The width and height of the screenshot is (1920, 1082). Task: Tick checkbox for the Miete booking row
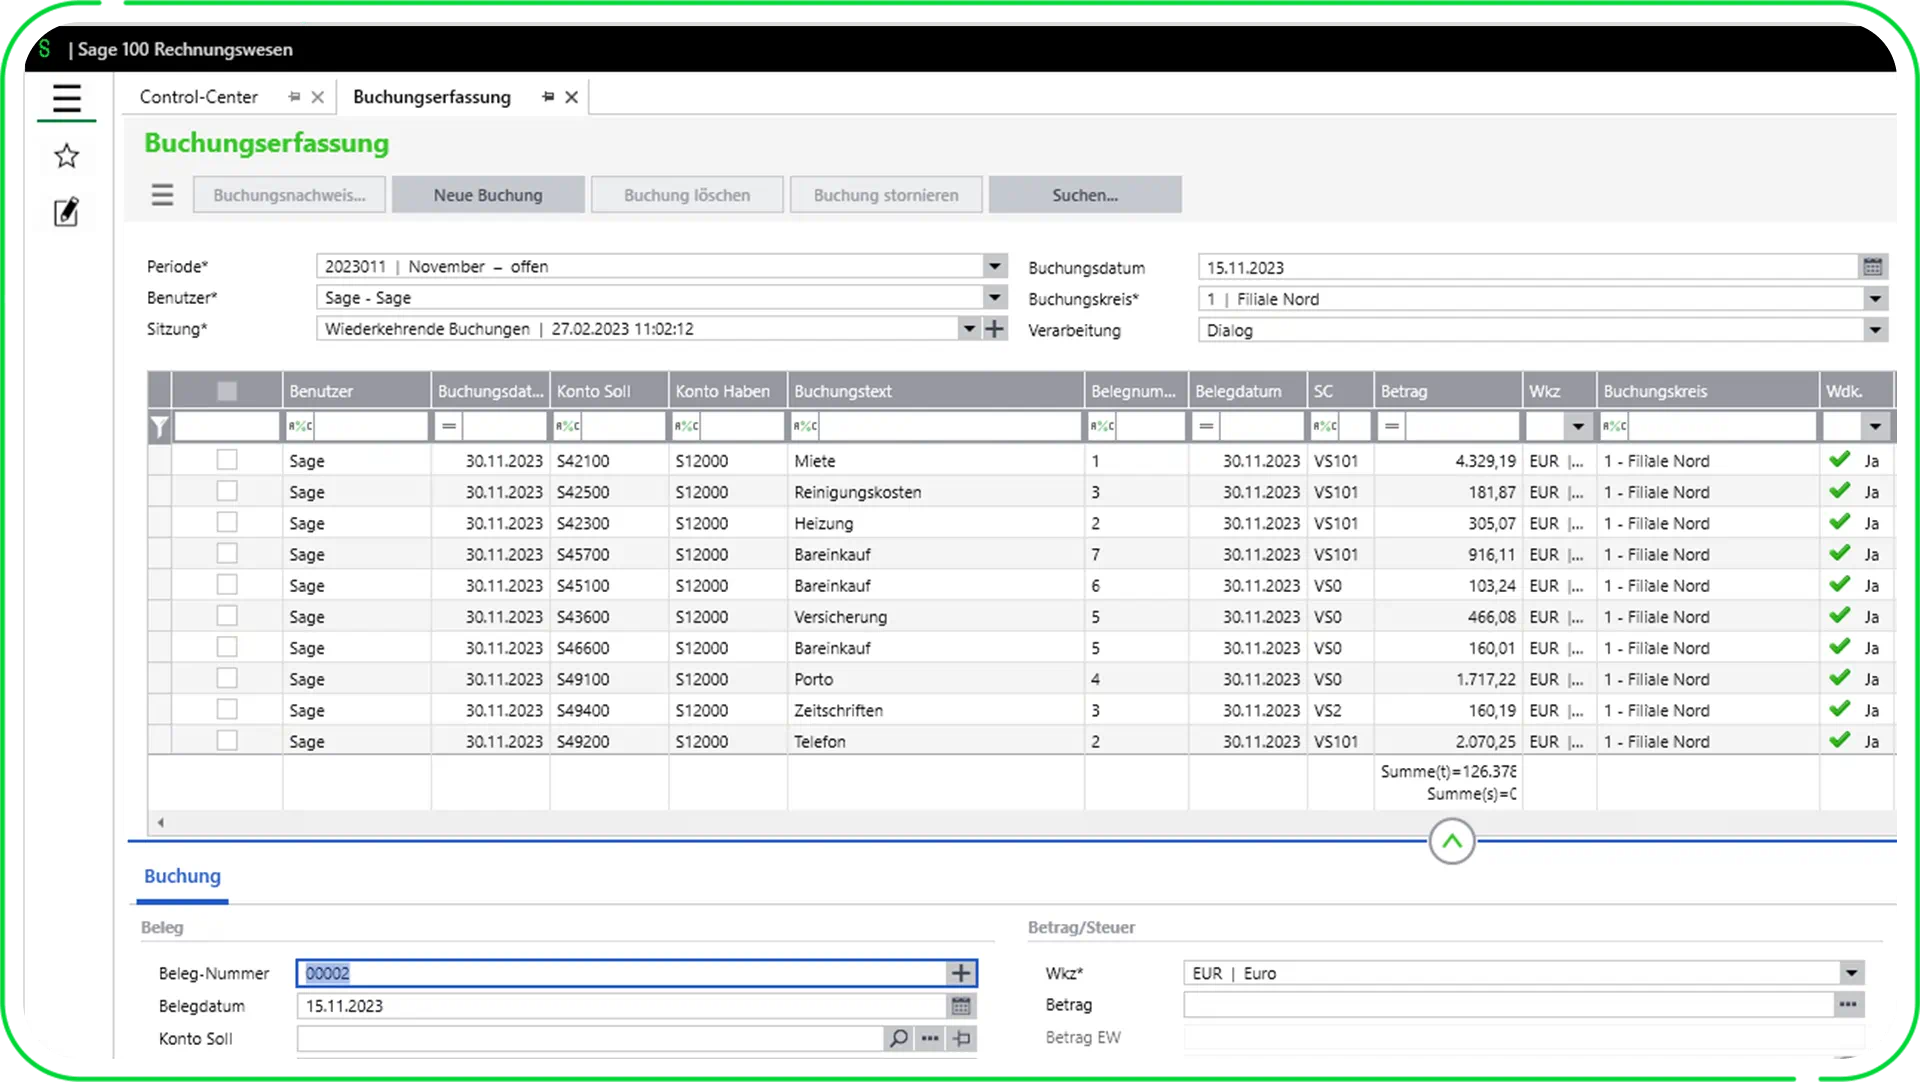coord(227,460)
